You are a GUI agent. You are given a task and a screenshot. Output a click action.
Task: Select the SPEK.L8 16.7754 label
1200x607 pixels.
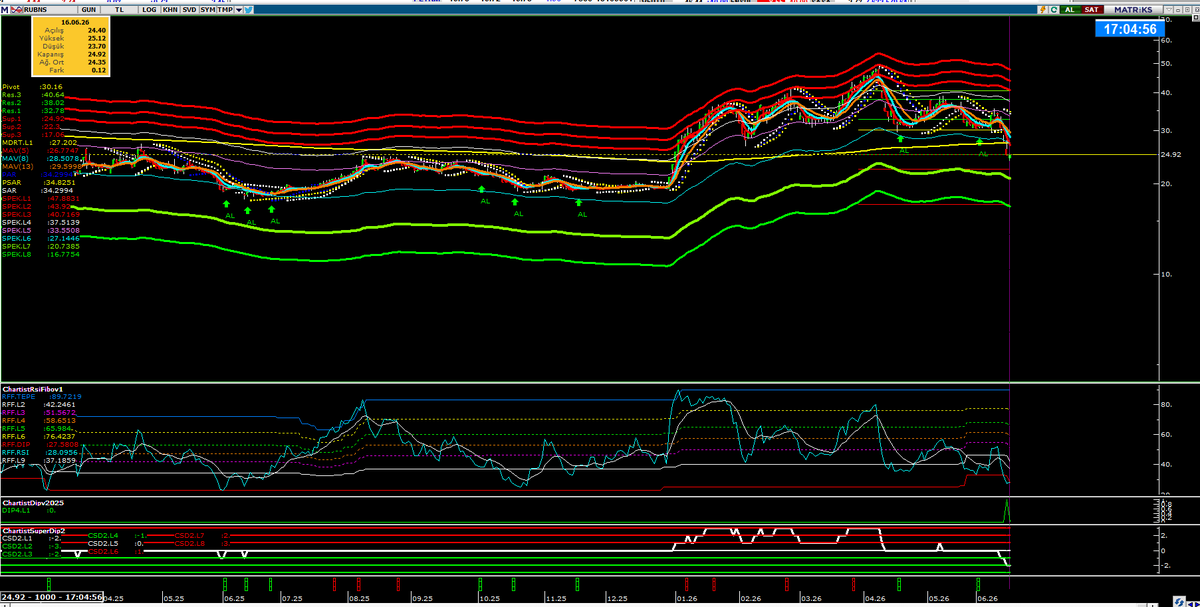(41, 255)
